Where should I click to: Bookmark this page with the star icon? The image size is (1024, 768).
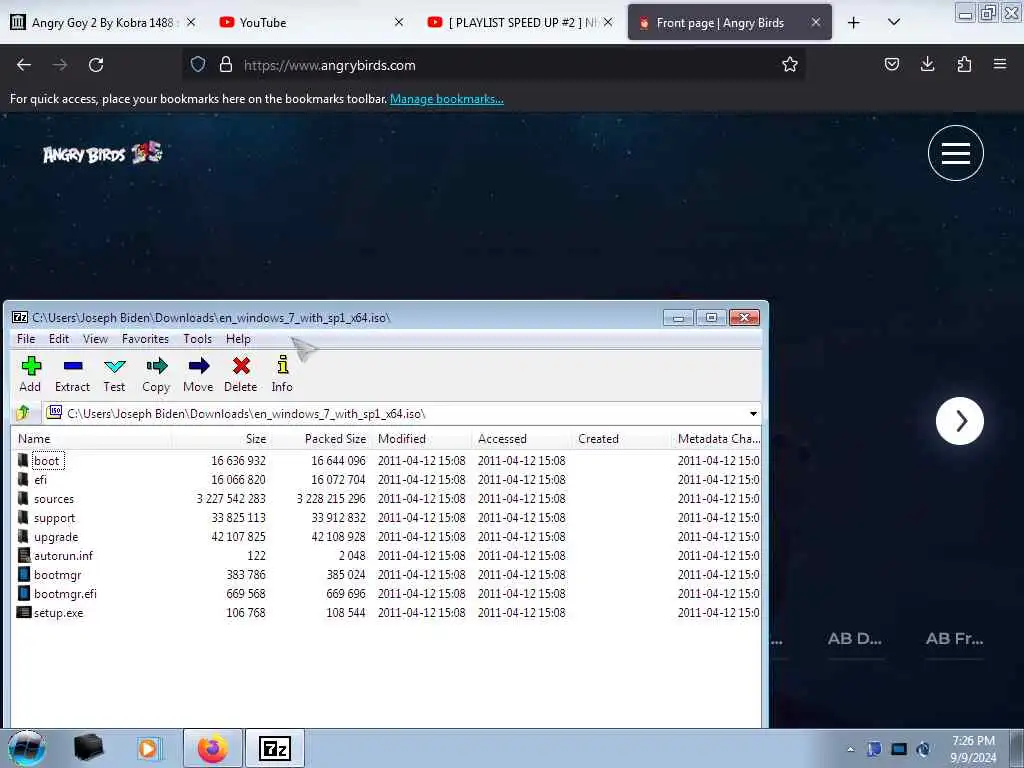(x=790, y=64)
